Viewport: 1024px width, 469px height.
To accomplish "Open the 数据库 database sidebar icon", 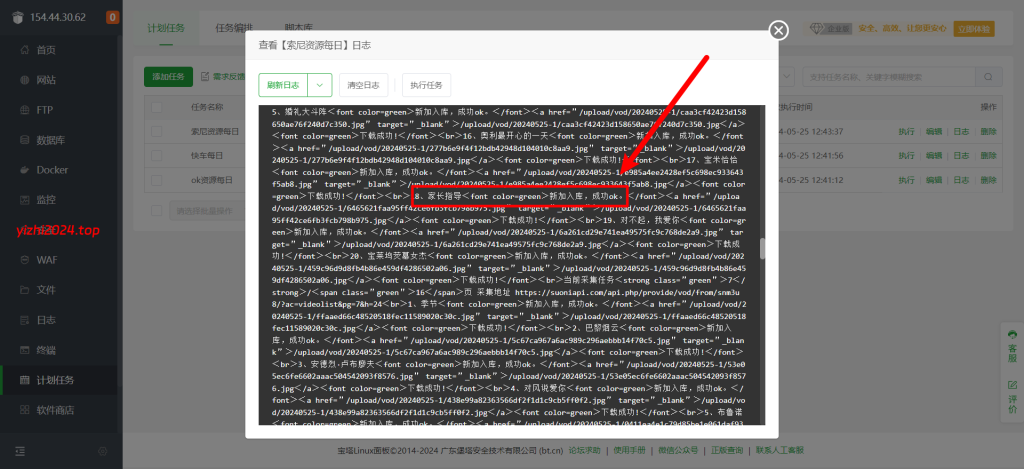I will pyautogui.click(x=24, y=140).
